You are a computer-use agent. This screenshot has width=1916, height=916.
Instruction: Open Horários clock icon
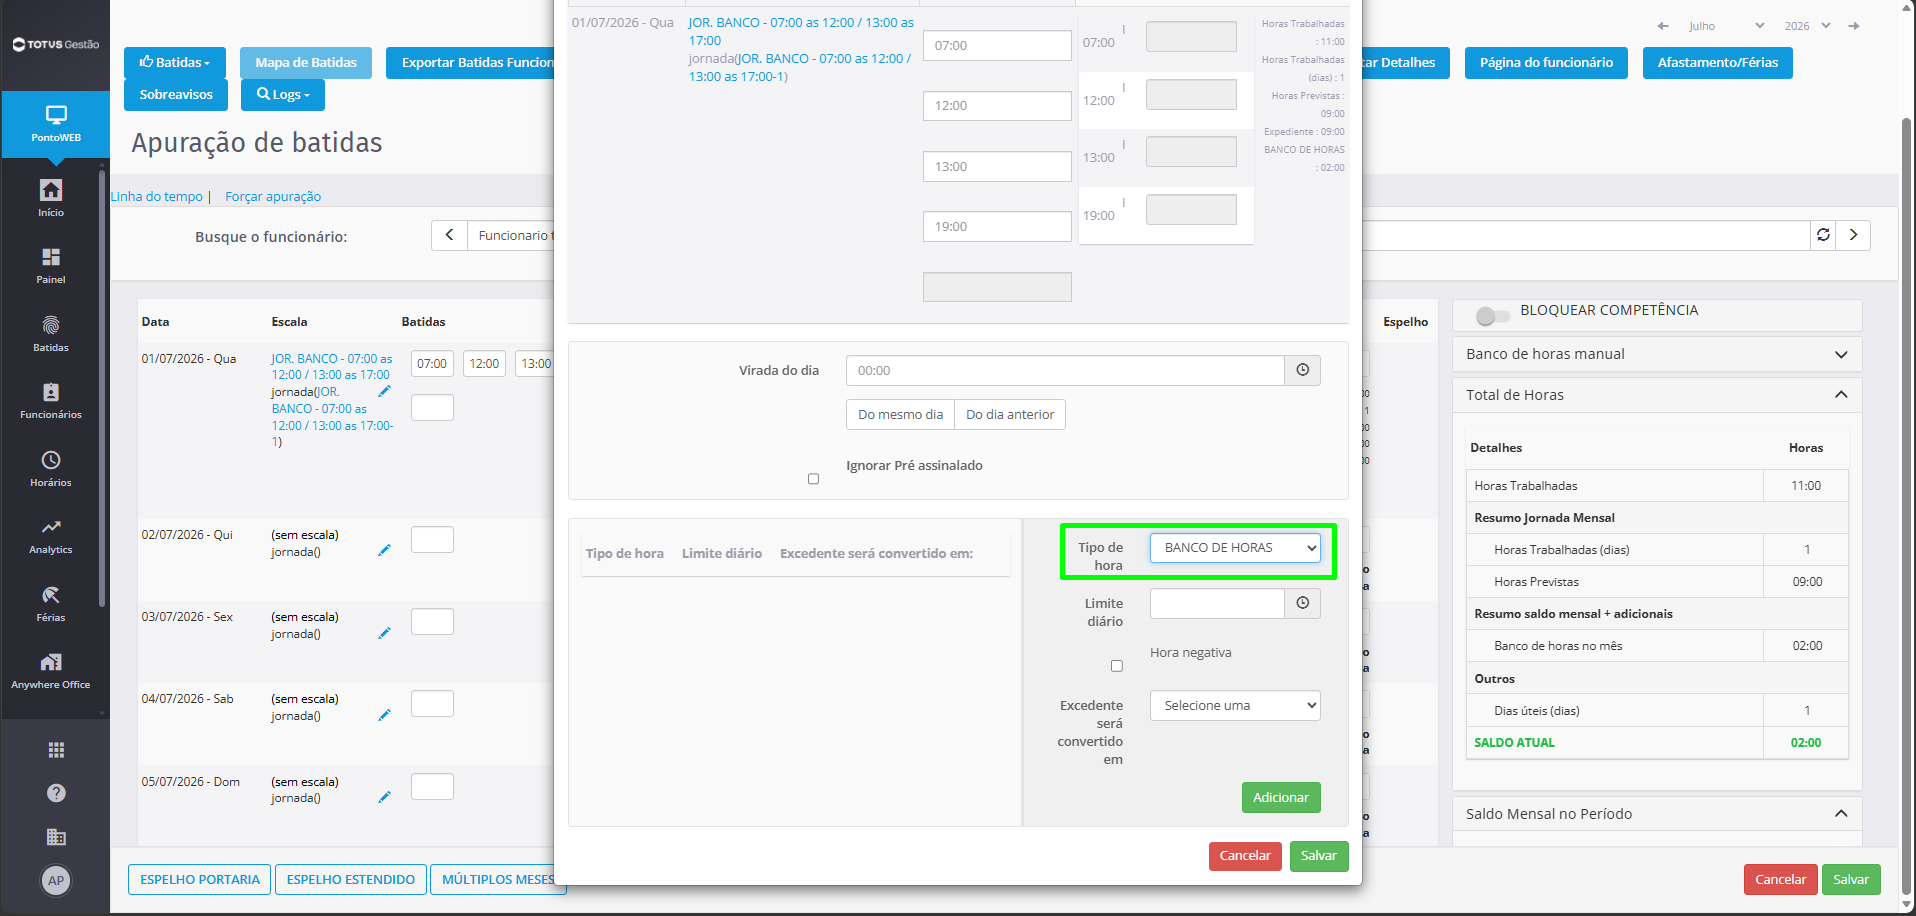coord(51,468)
